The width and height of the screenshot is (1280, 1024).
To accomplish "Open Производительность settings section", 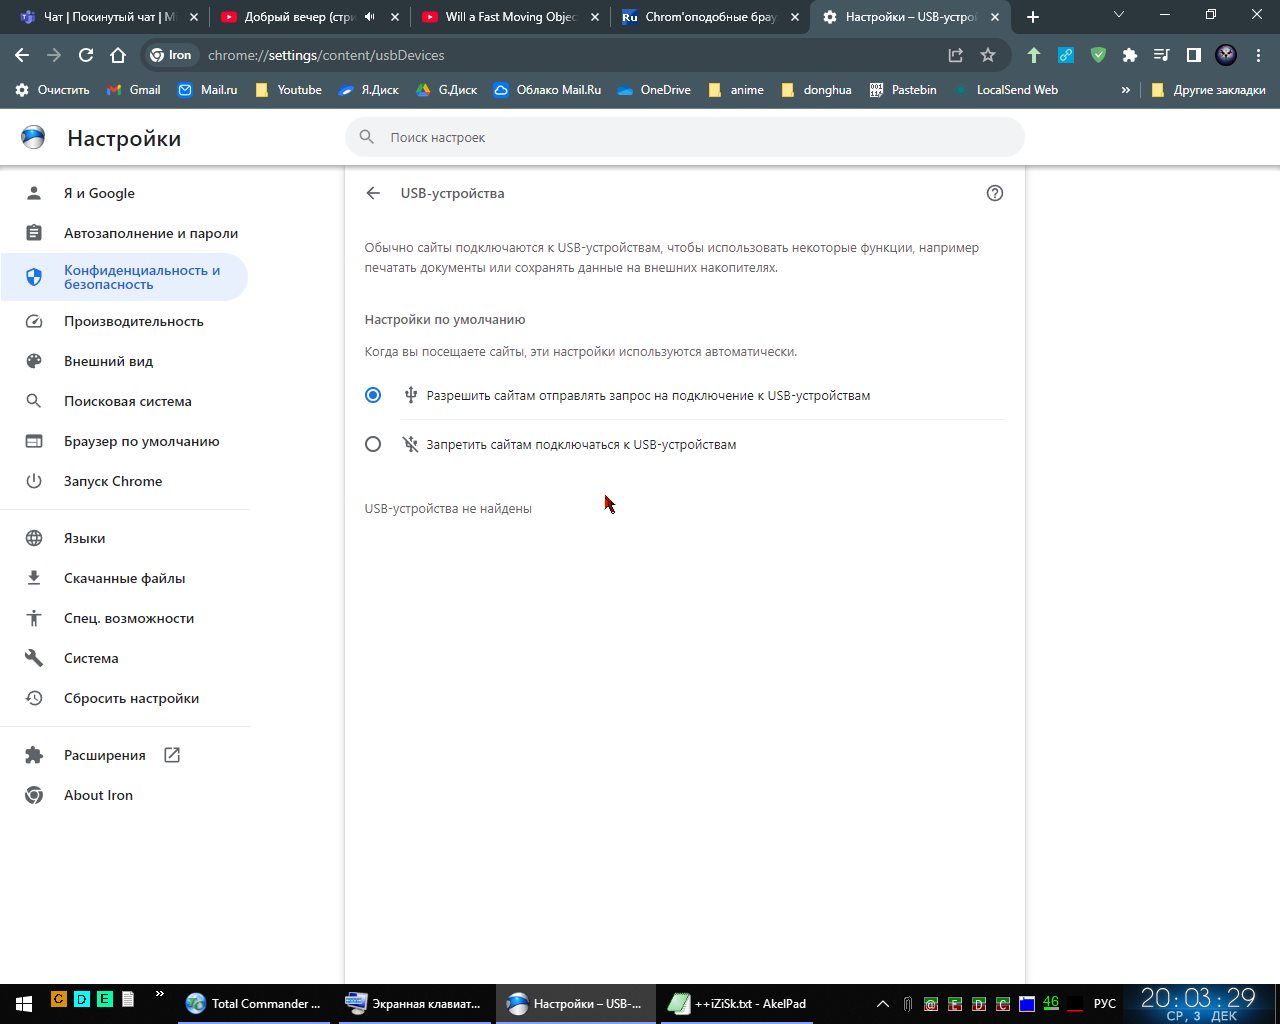I will [x=133, y=321].
